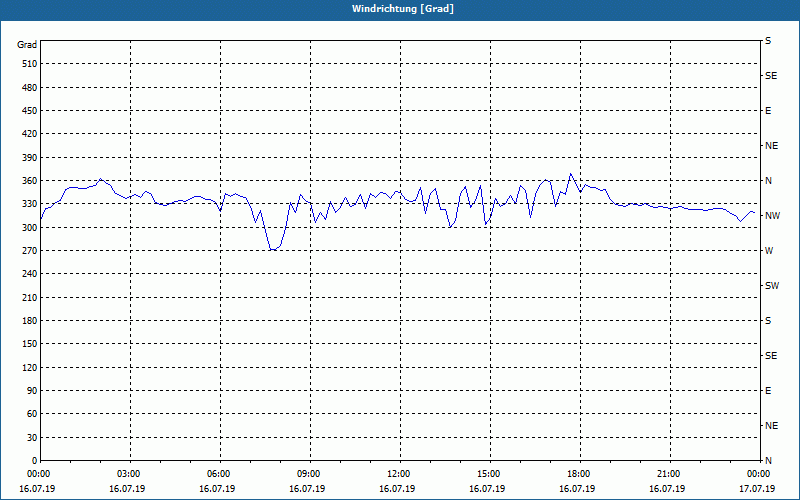Select the 16.07.19 date under 06:00

tap(217, 489)
